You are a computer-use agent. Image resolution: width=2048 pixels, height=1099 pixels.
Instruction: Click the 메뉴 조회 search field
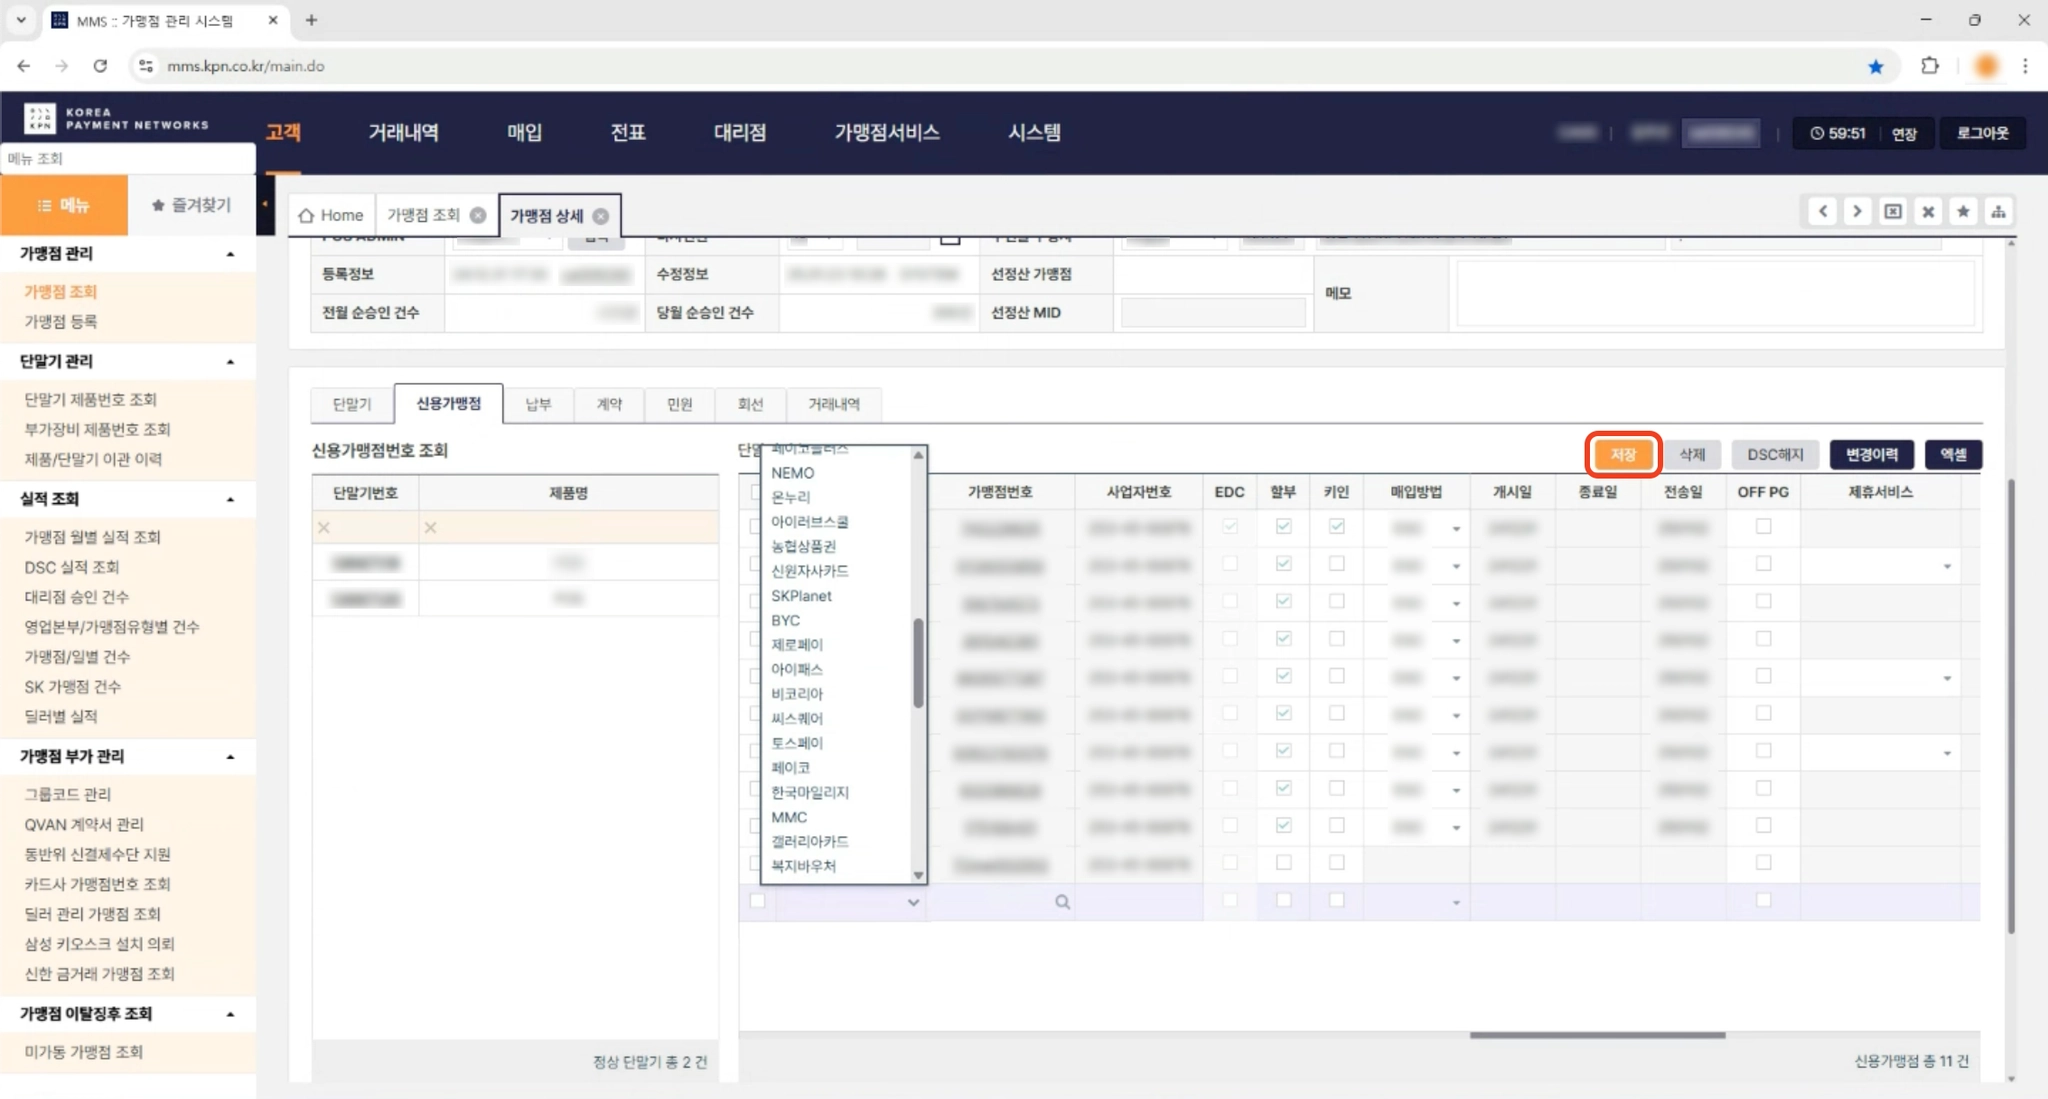pyautogui.click(x=128, y=158)
